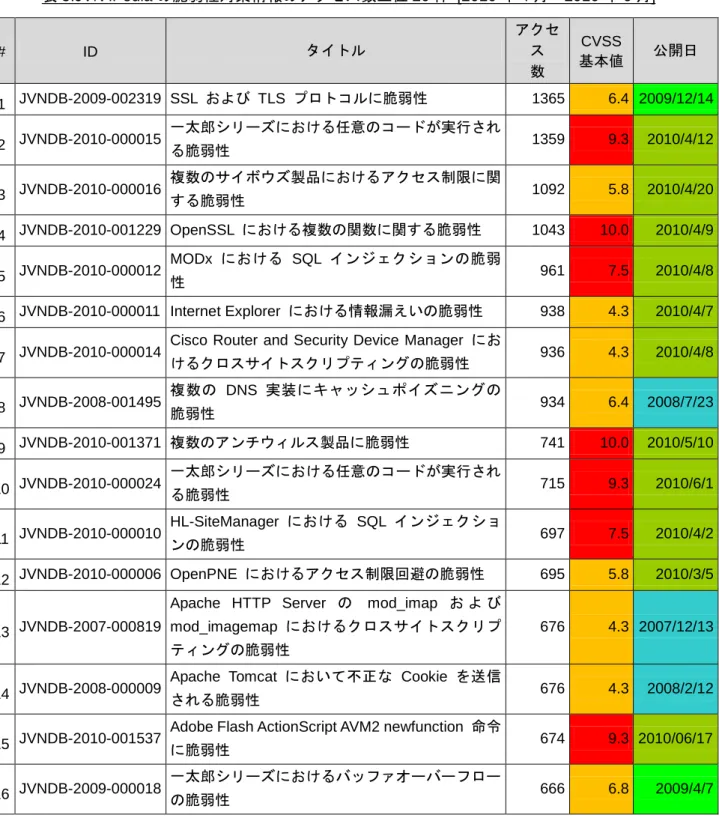Screen dimensions: 719x818
Task: Select access count 938
Action: 537,311
